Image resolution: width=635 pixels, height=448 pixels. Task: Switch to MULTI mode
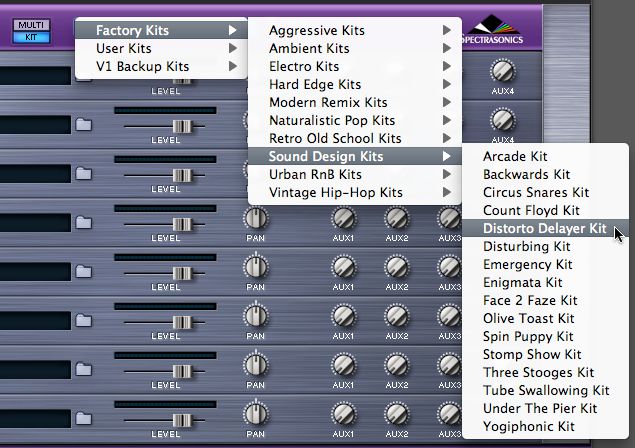coord(31,25)
